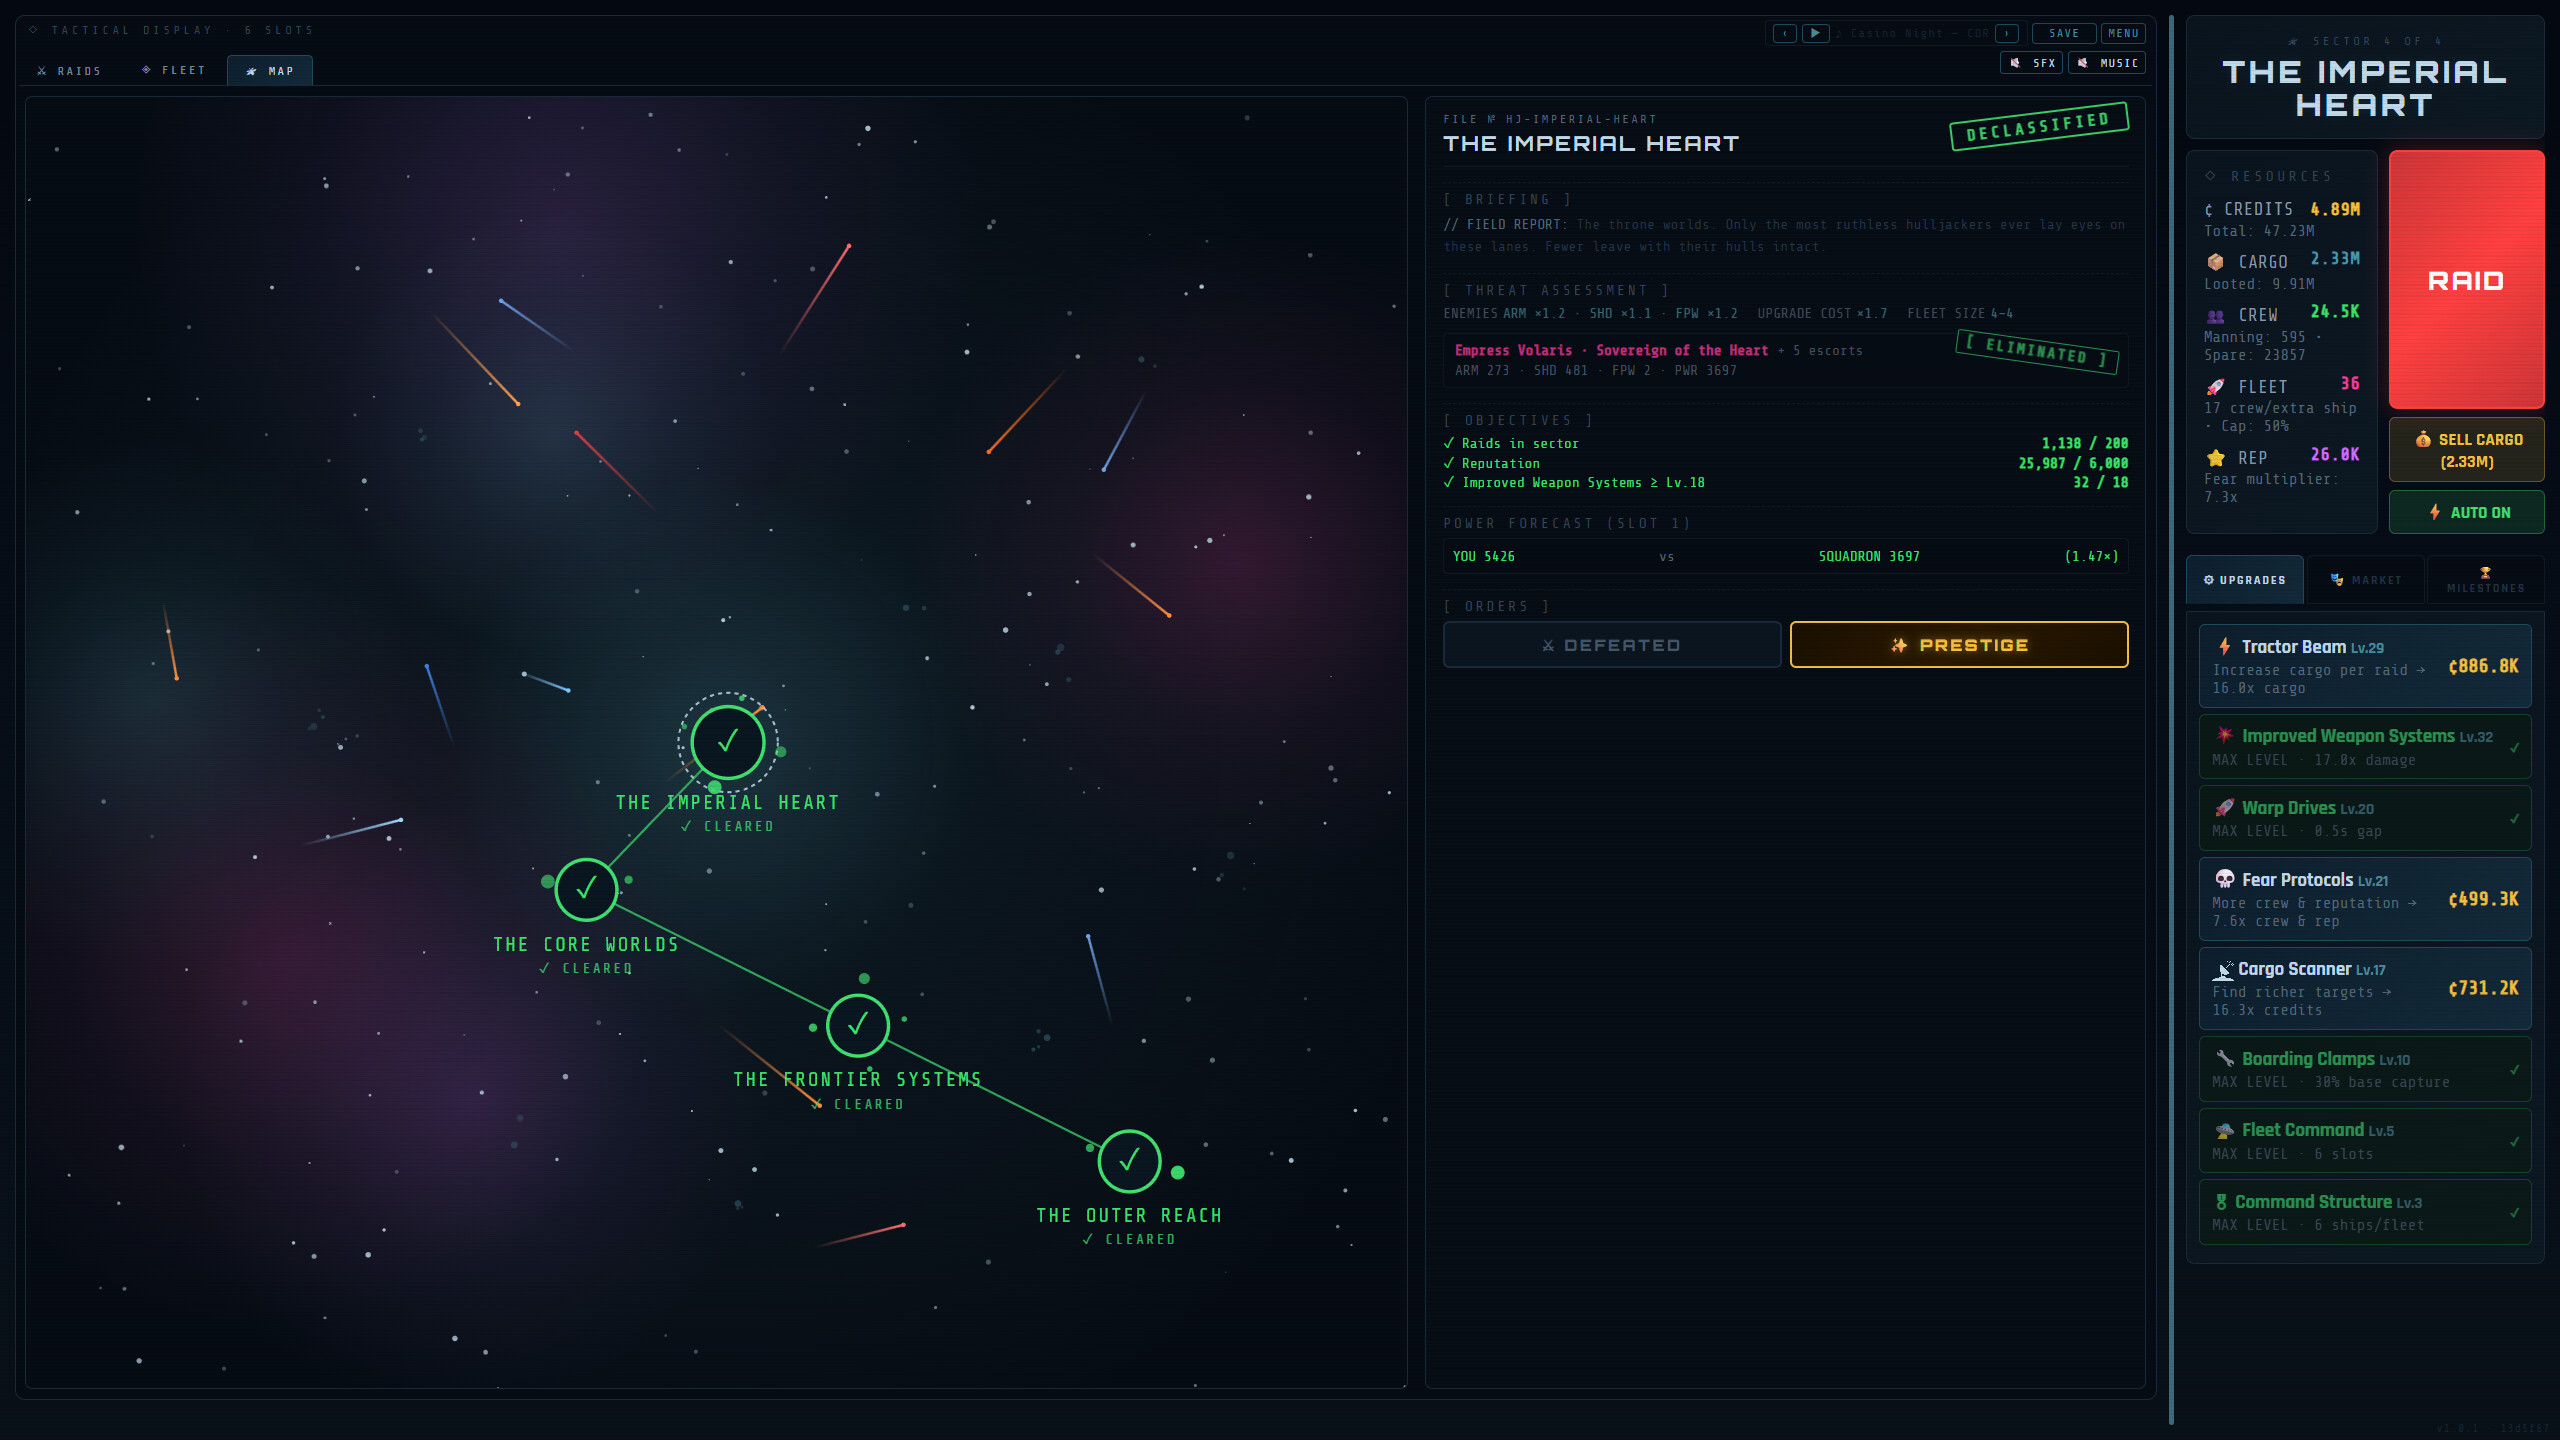The width and height of the screenshot is (2560, 1440).
Task: Click the fleet rocket icon in Resources
Action: [2215, 387]
